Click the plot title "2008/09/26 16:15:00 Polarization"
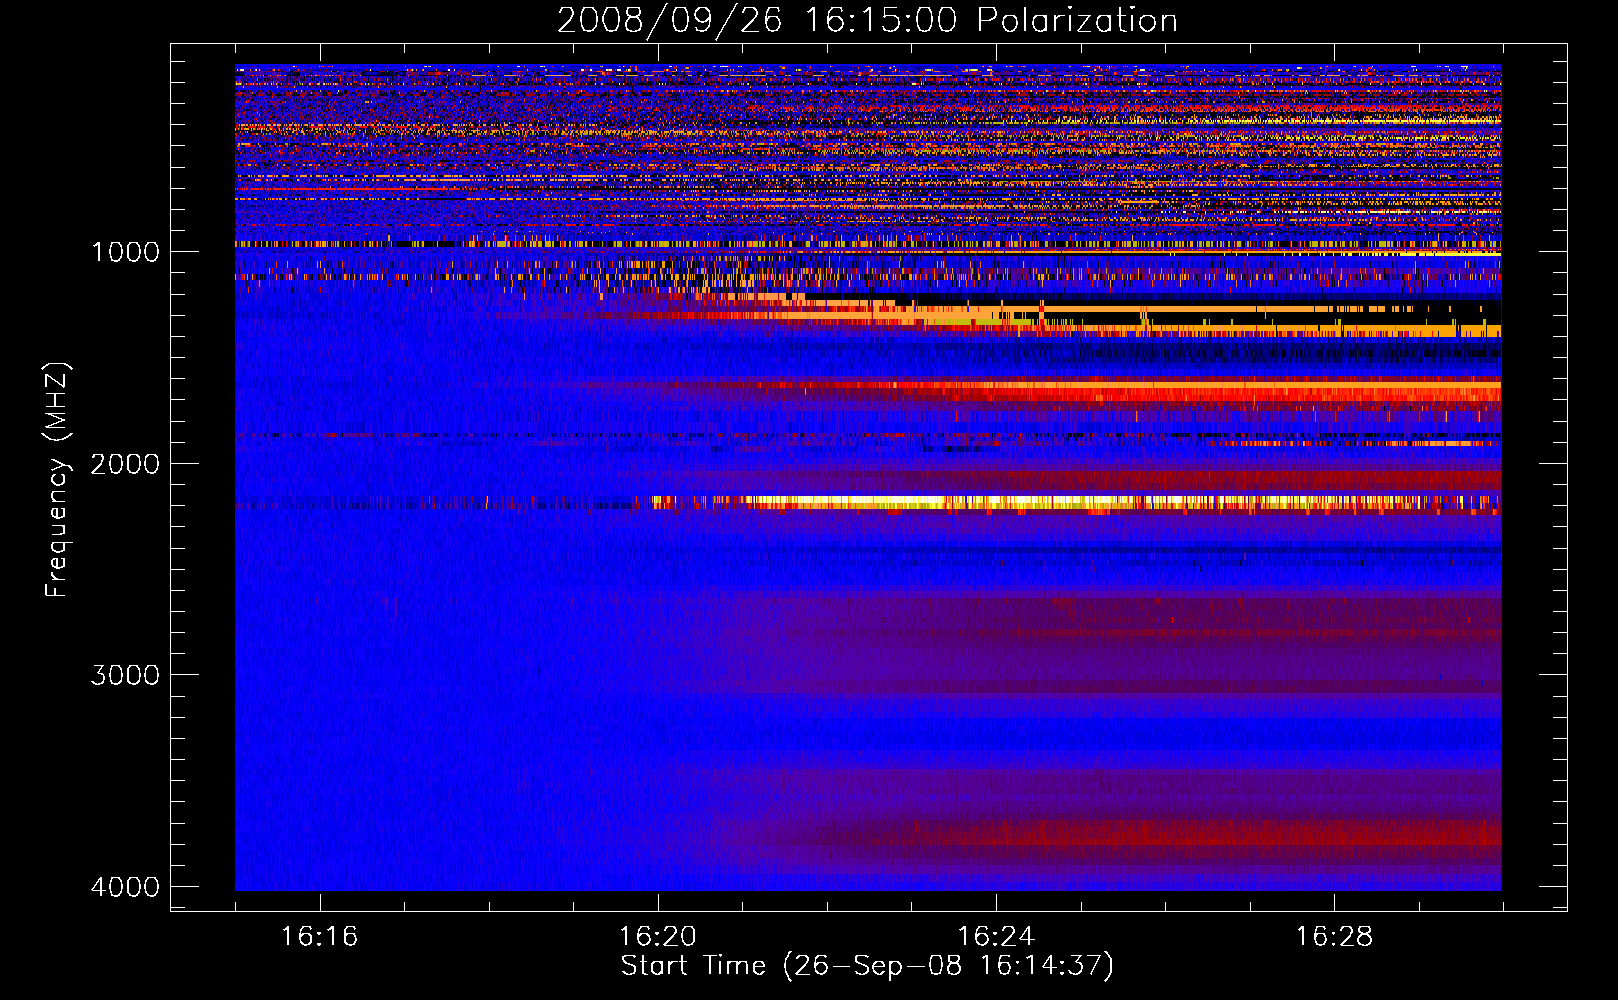Viewport: 1618px width, 1000px height. pos(867,20)
